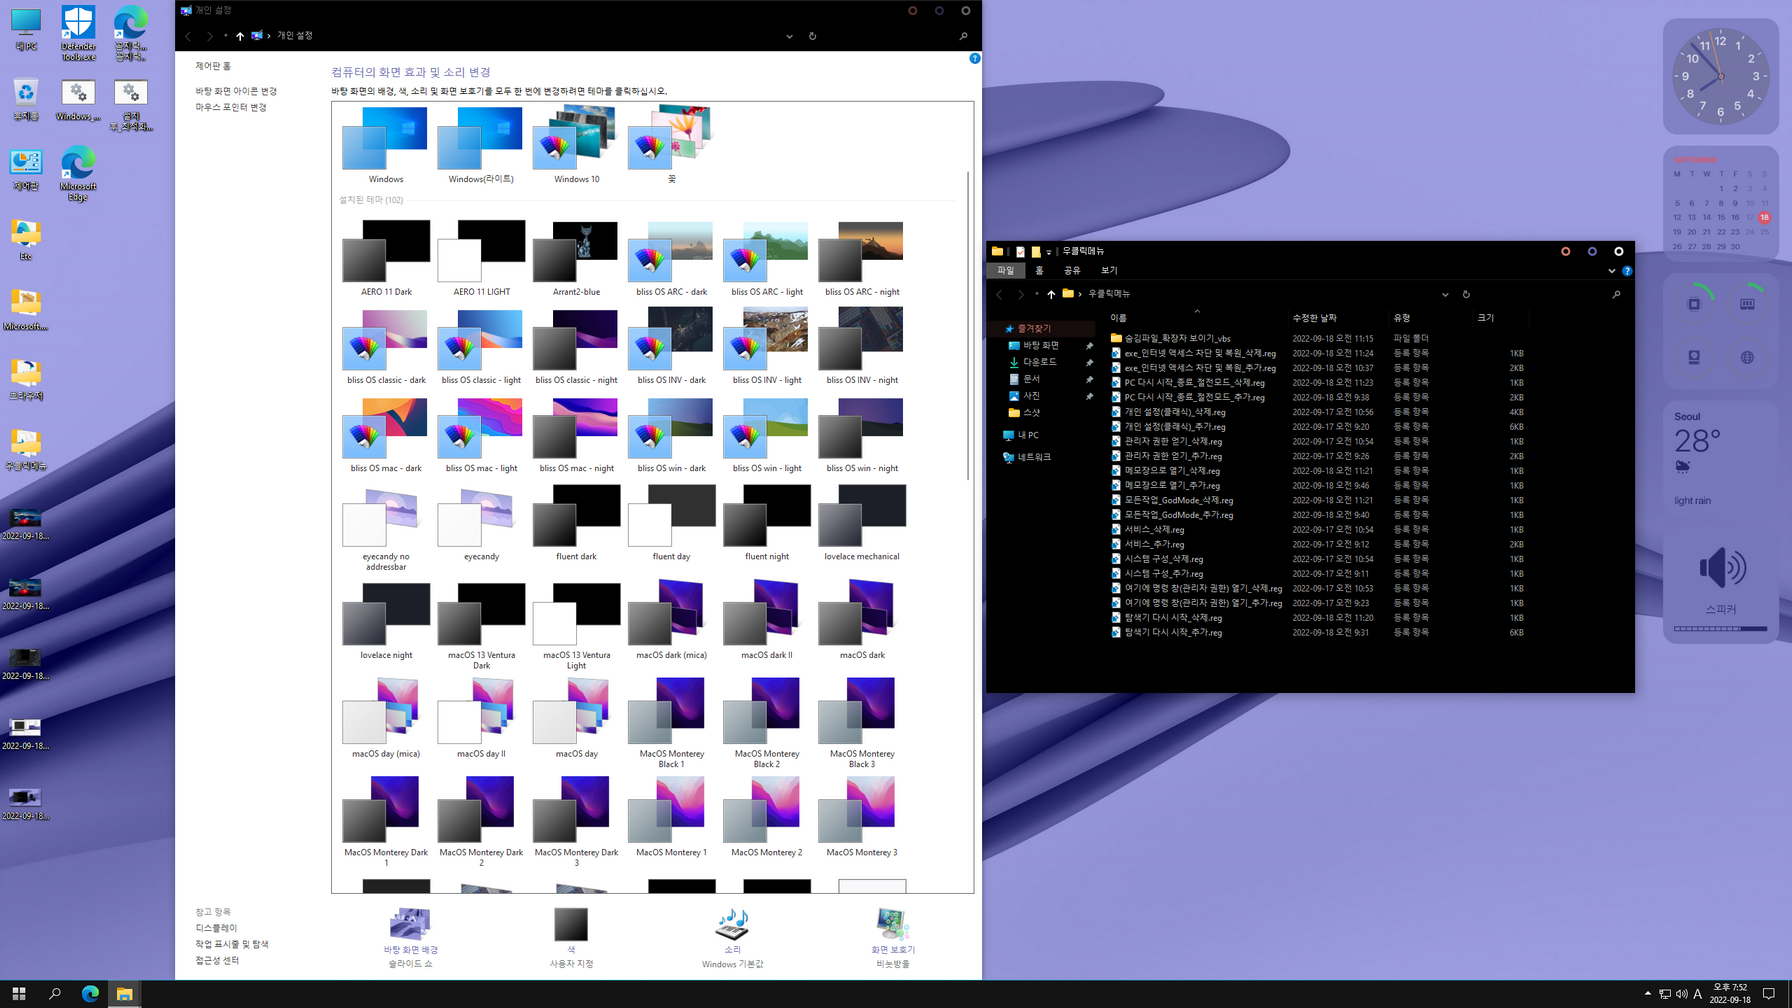Show hidden system tray icons

pyautogui.click(x=1648, y=994)
